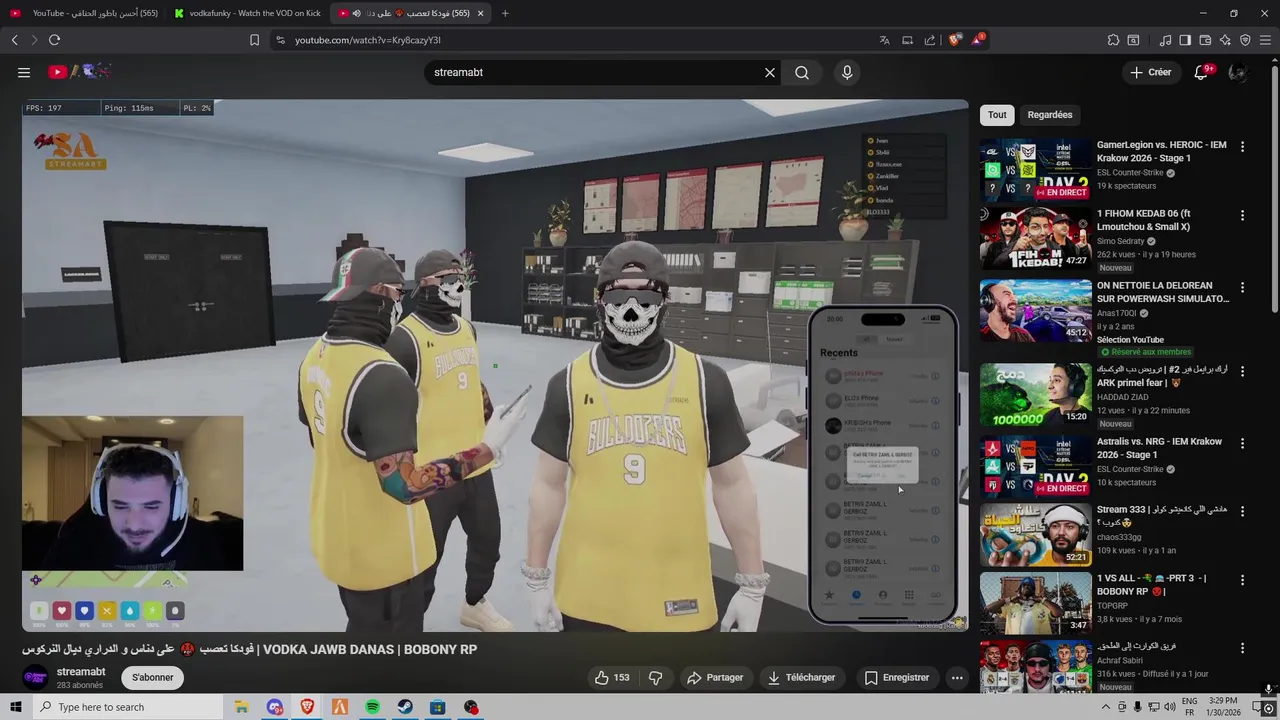Open Leo AI sparkle icon
This screenshot has width=1280, height=720.
click(1225, 40)
